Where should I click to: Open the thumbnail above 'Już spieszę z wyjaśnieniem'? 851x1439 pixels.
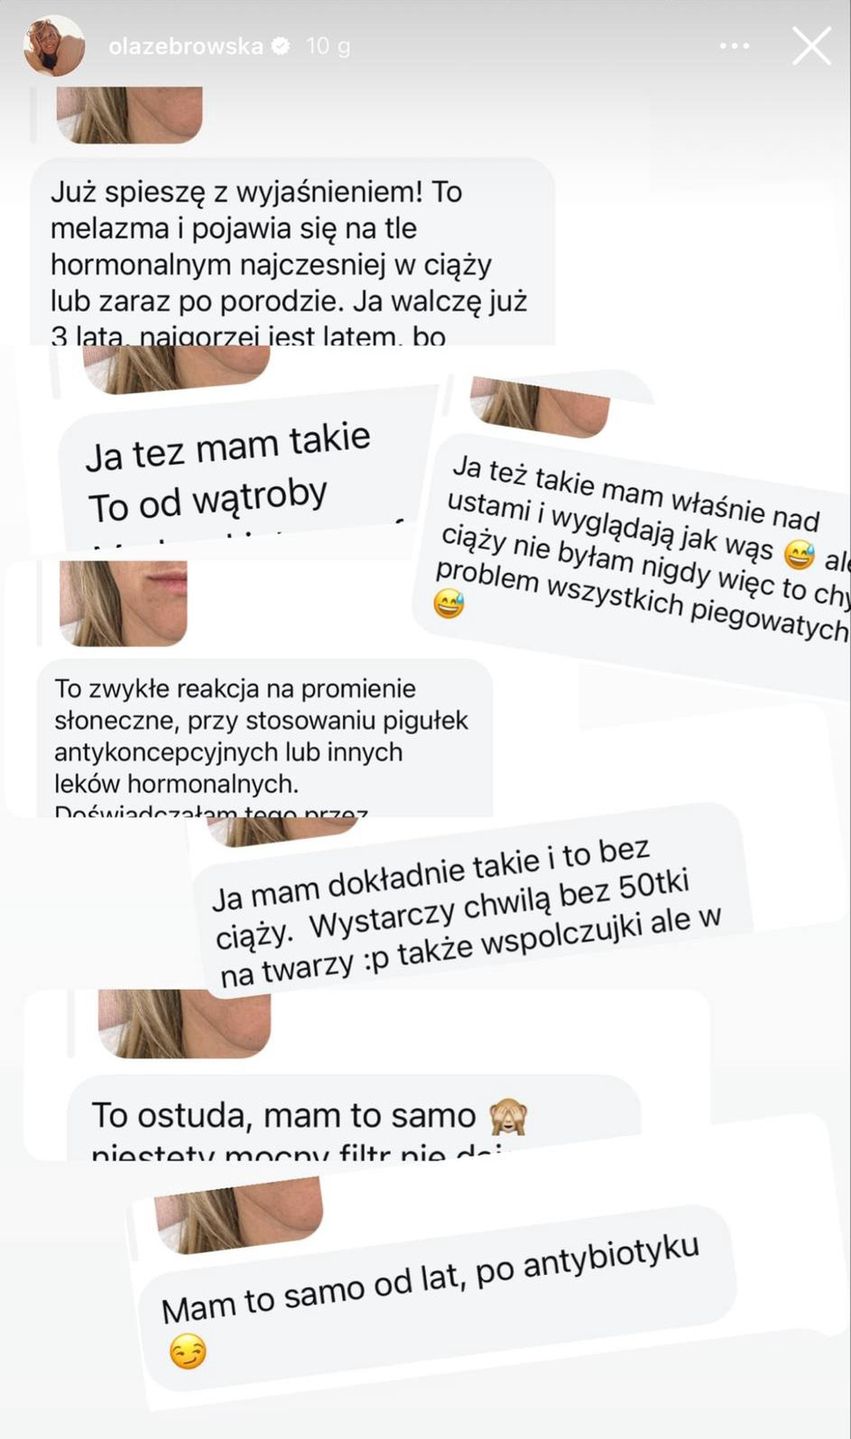pyautogui.click(x=129, y=114)
